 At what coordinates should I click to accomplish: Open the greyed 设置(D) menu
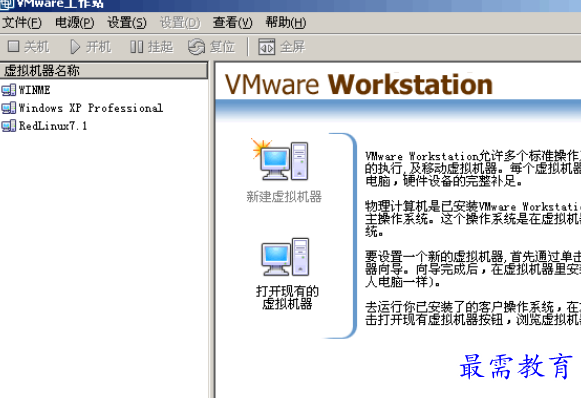180,23
